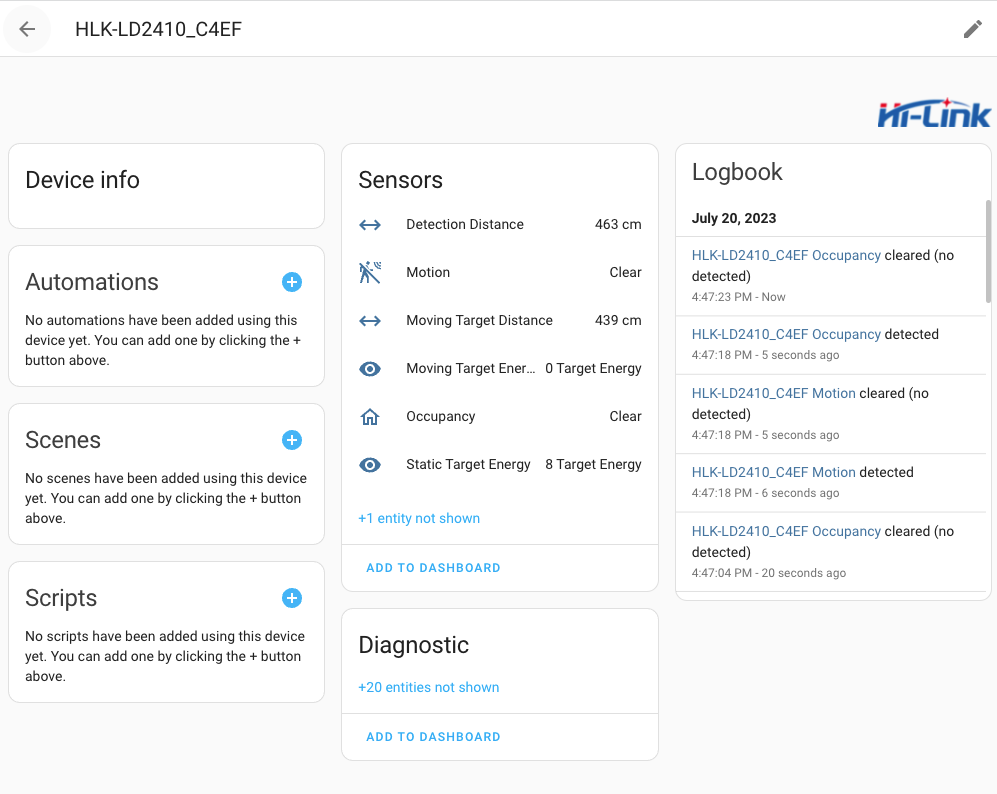Select the Motion sensor icon

[x=370, y=272]
